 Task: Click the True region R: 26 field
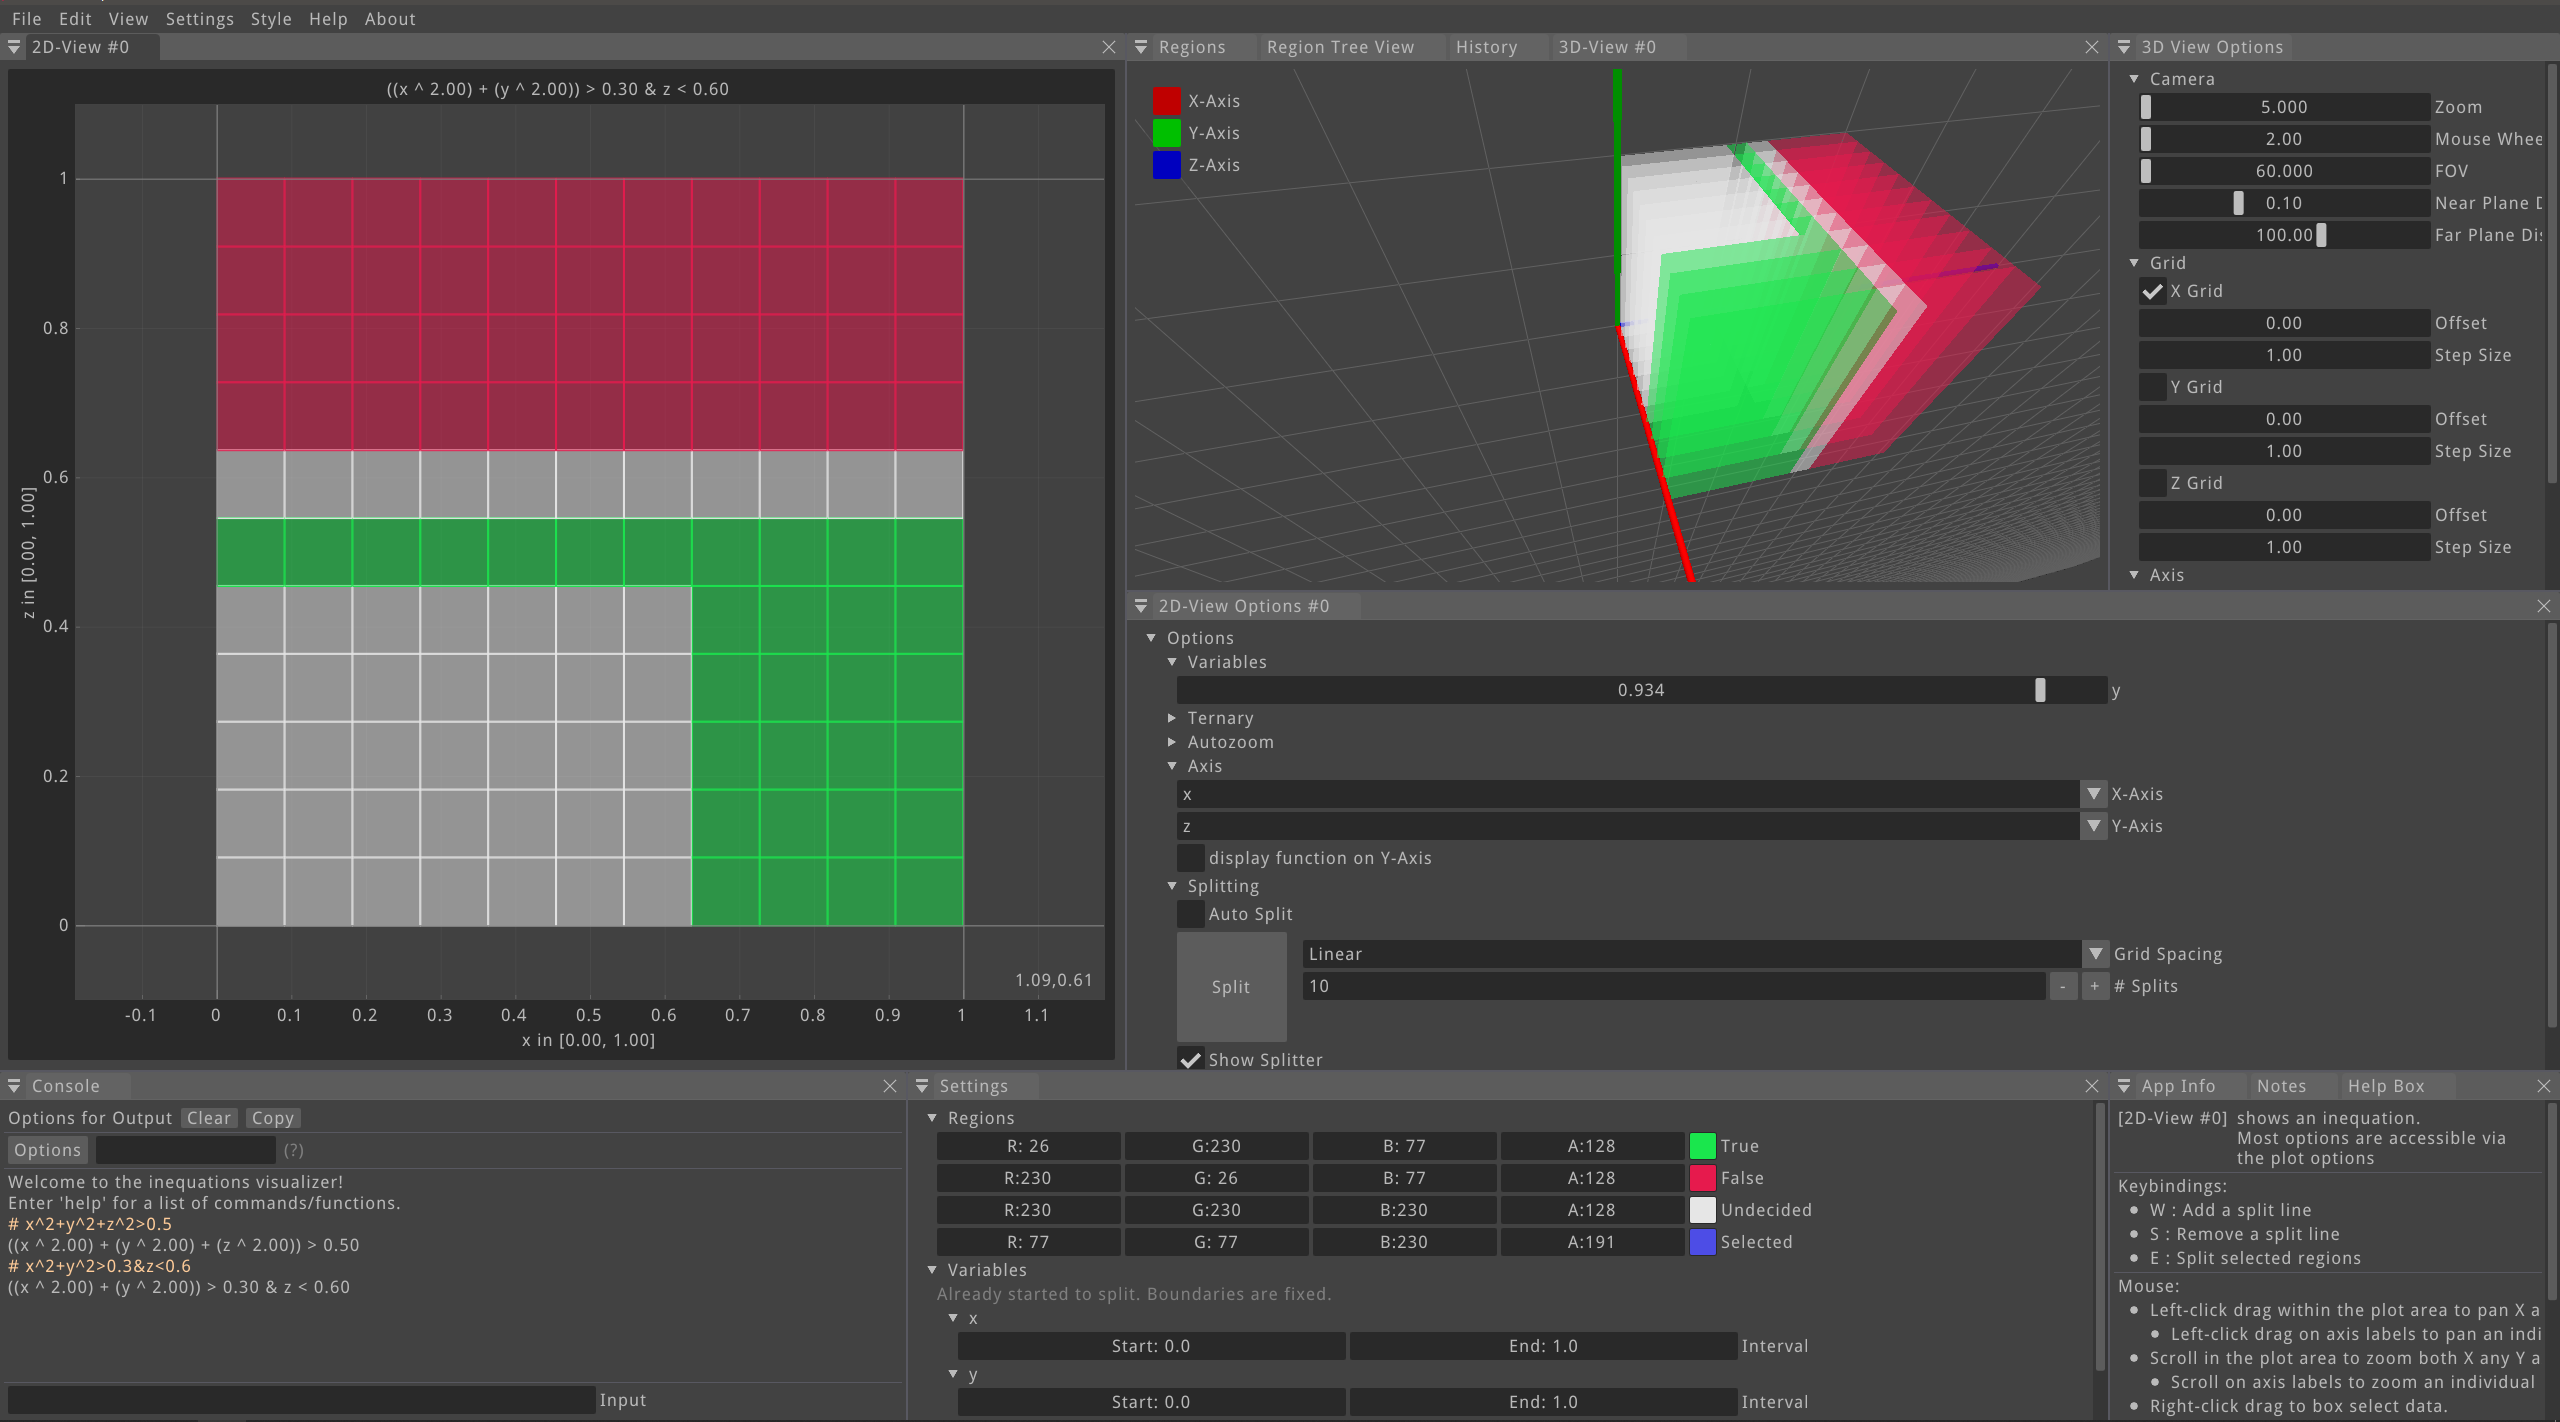tap(1028, 1146)
